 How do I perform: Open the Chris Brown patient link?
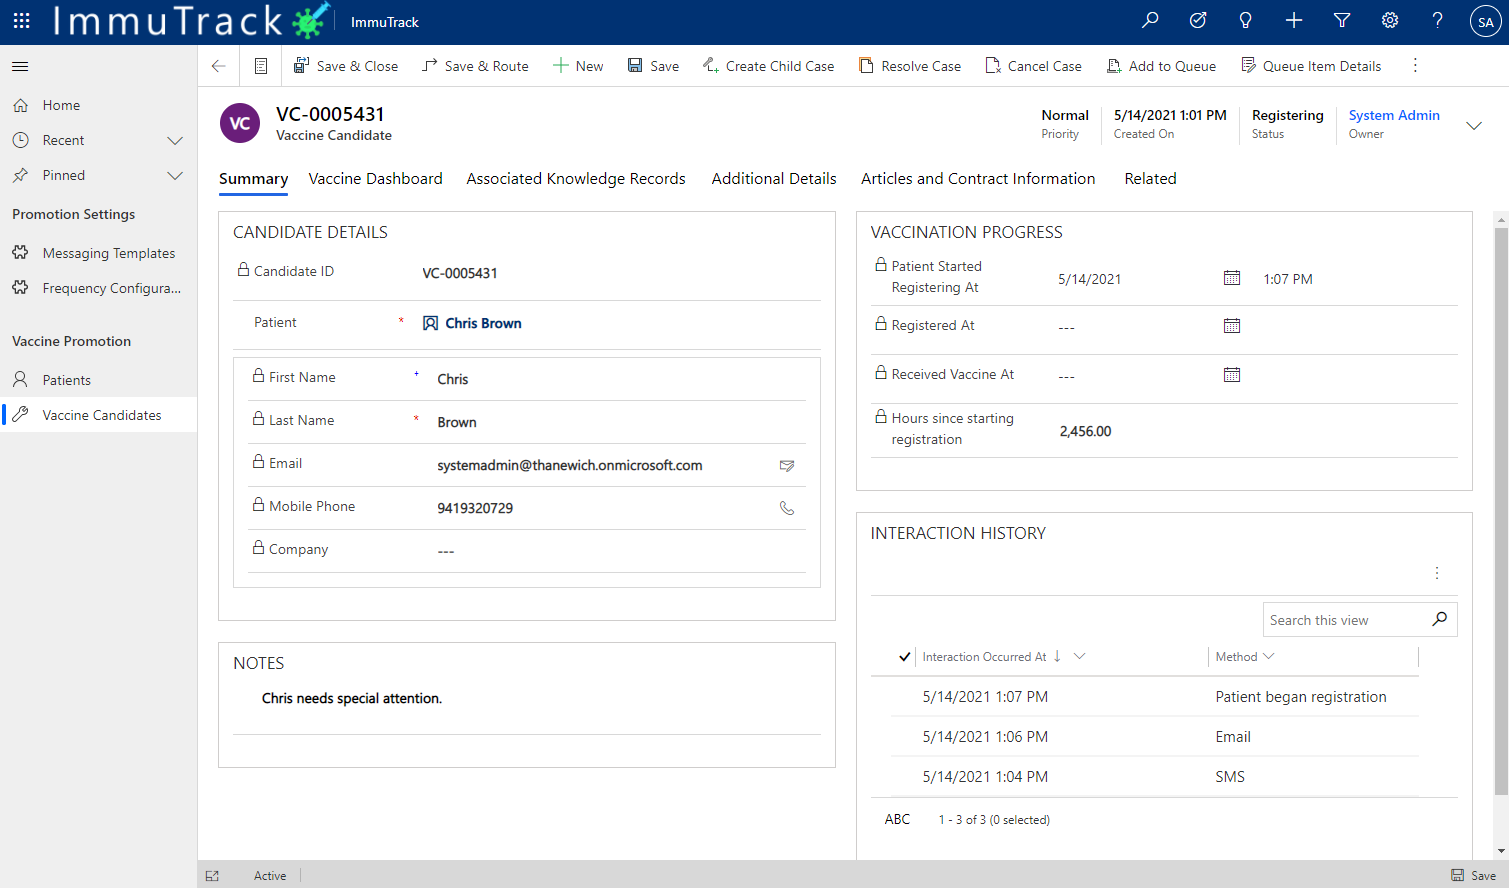point(483,323)
